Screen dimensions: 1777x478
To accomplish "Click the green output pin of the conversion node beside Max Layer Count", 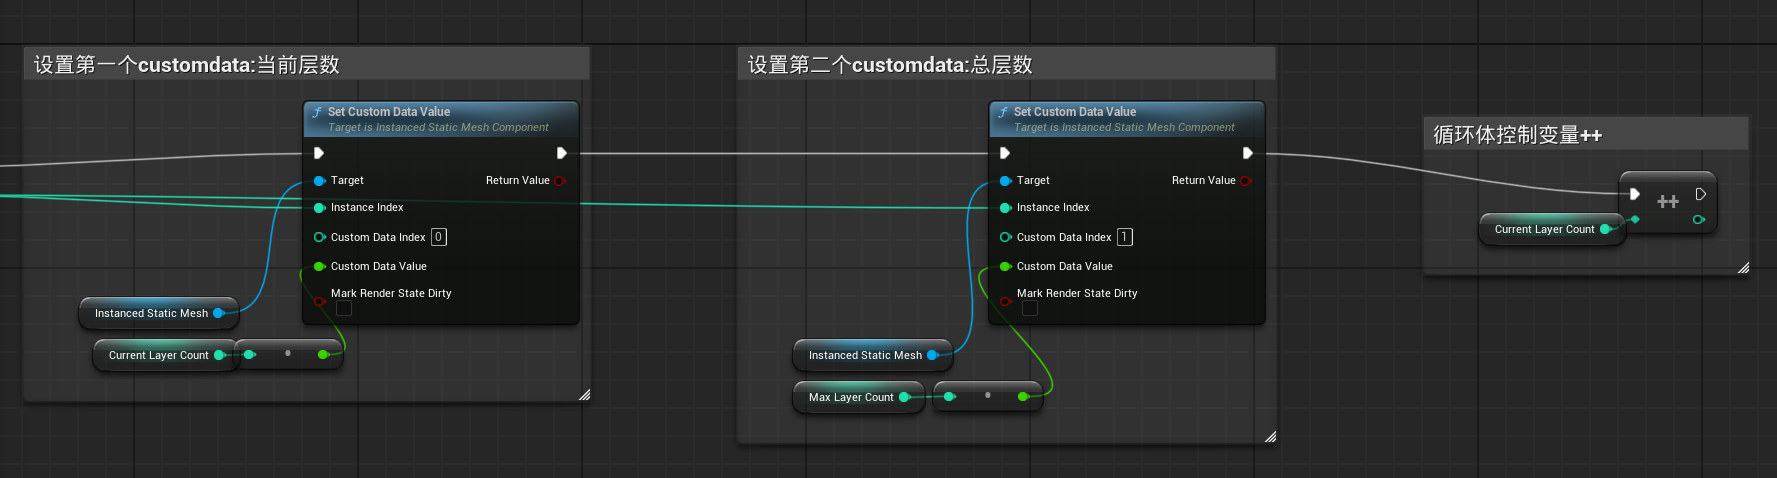I will (1023, 397).
